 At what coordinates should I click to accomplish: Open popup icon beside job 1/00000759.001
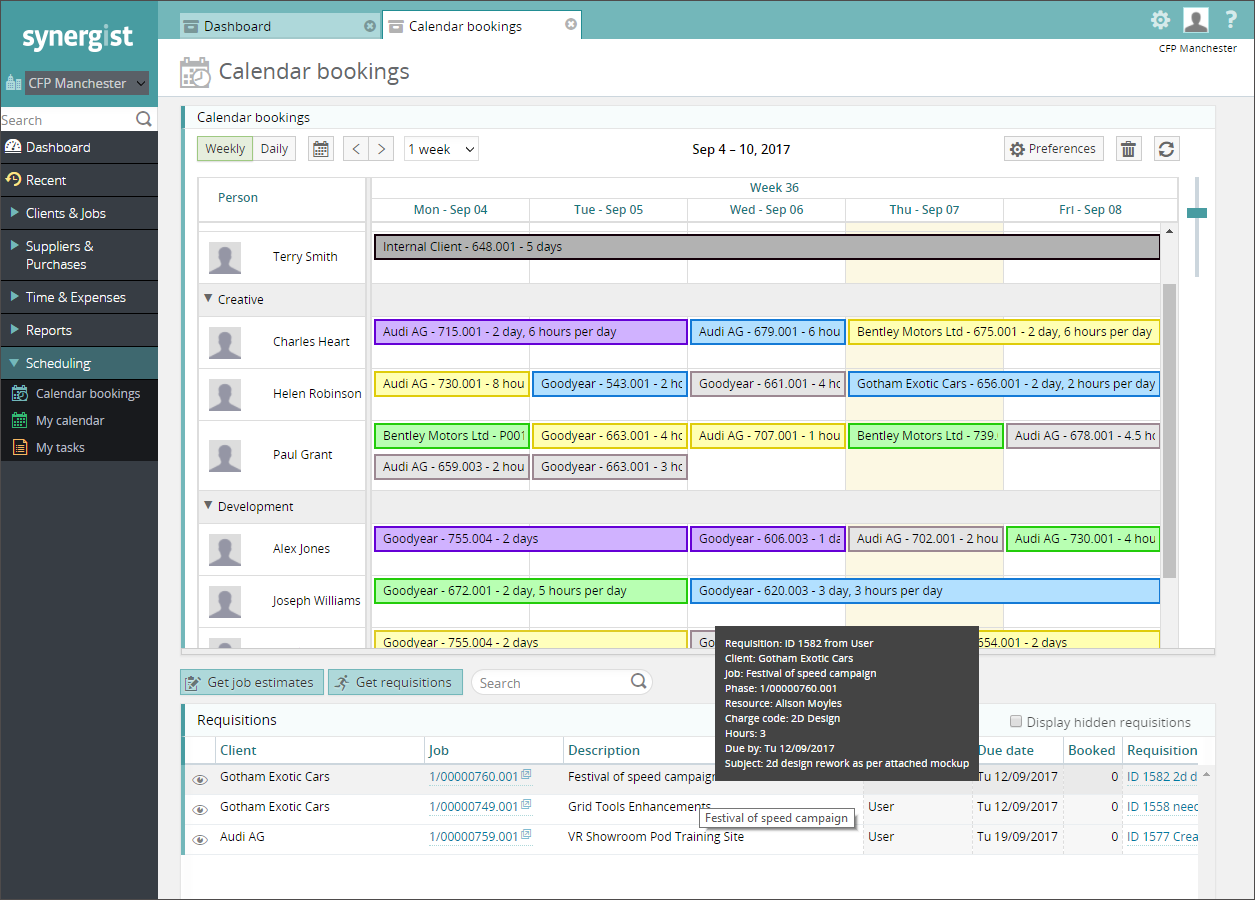click(x=526, y=836)
